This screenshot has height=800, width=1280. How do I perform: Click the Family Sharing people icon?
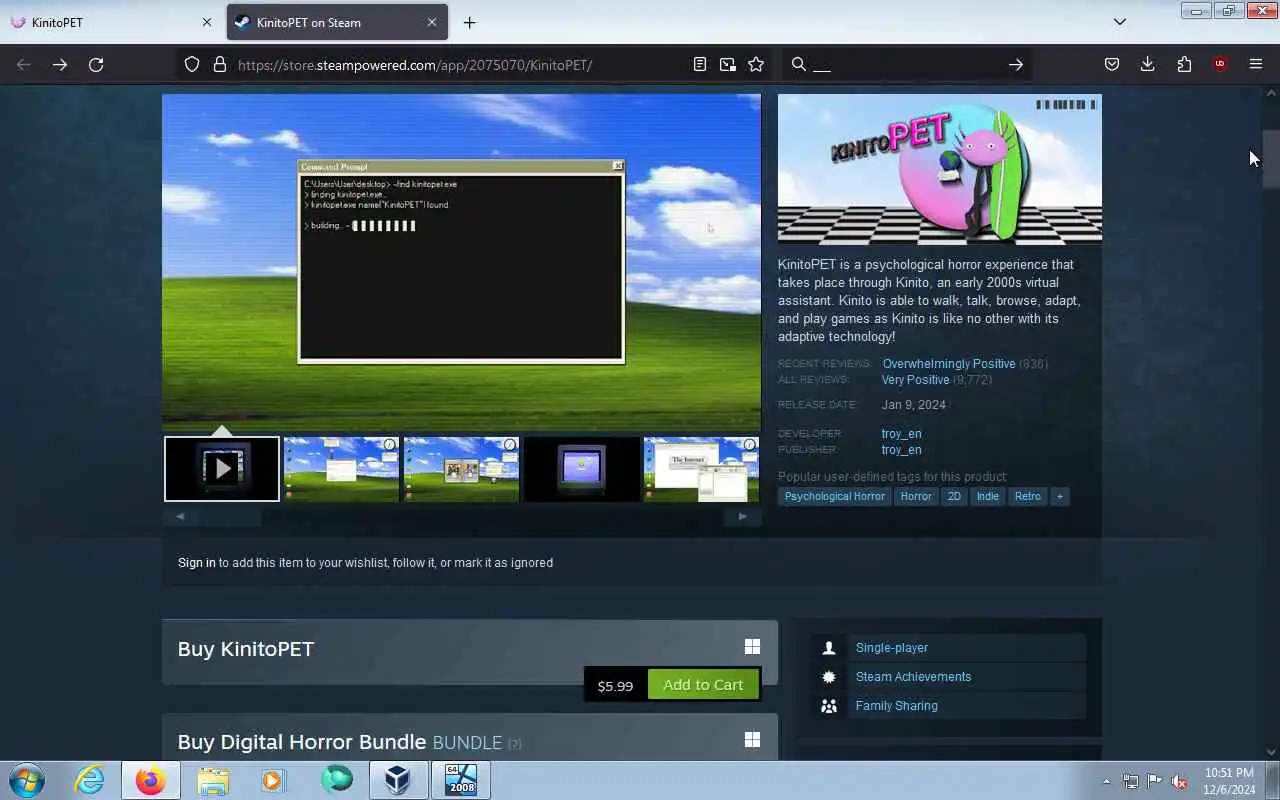point(829,706)
